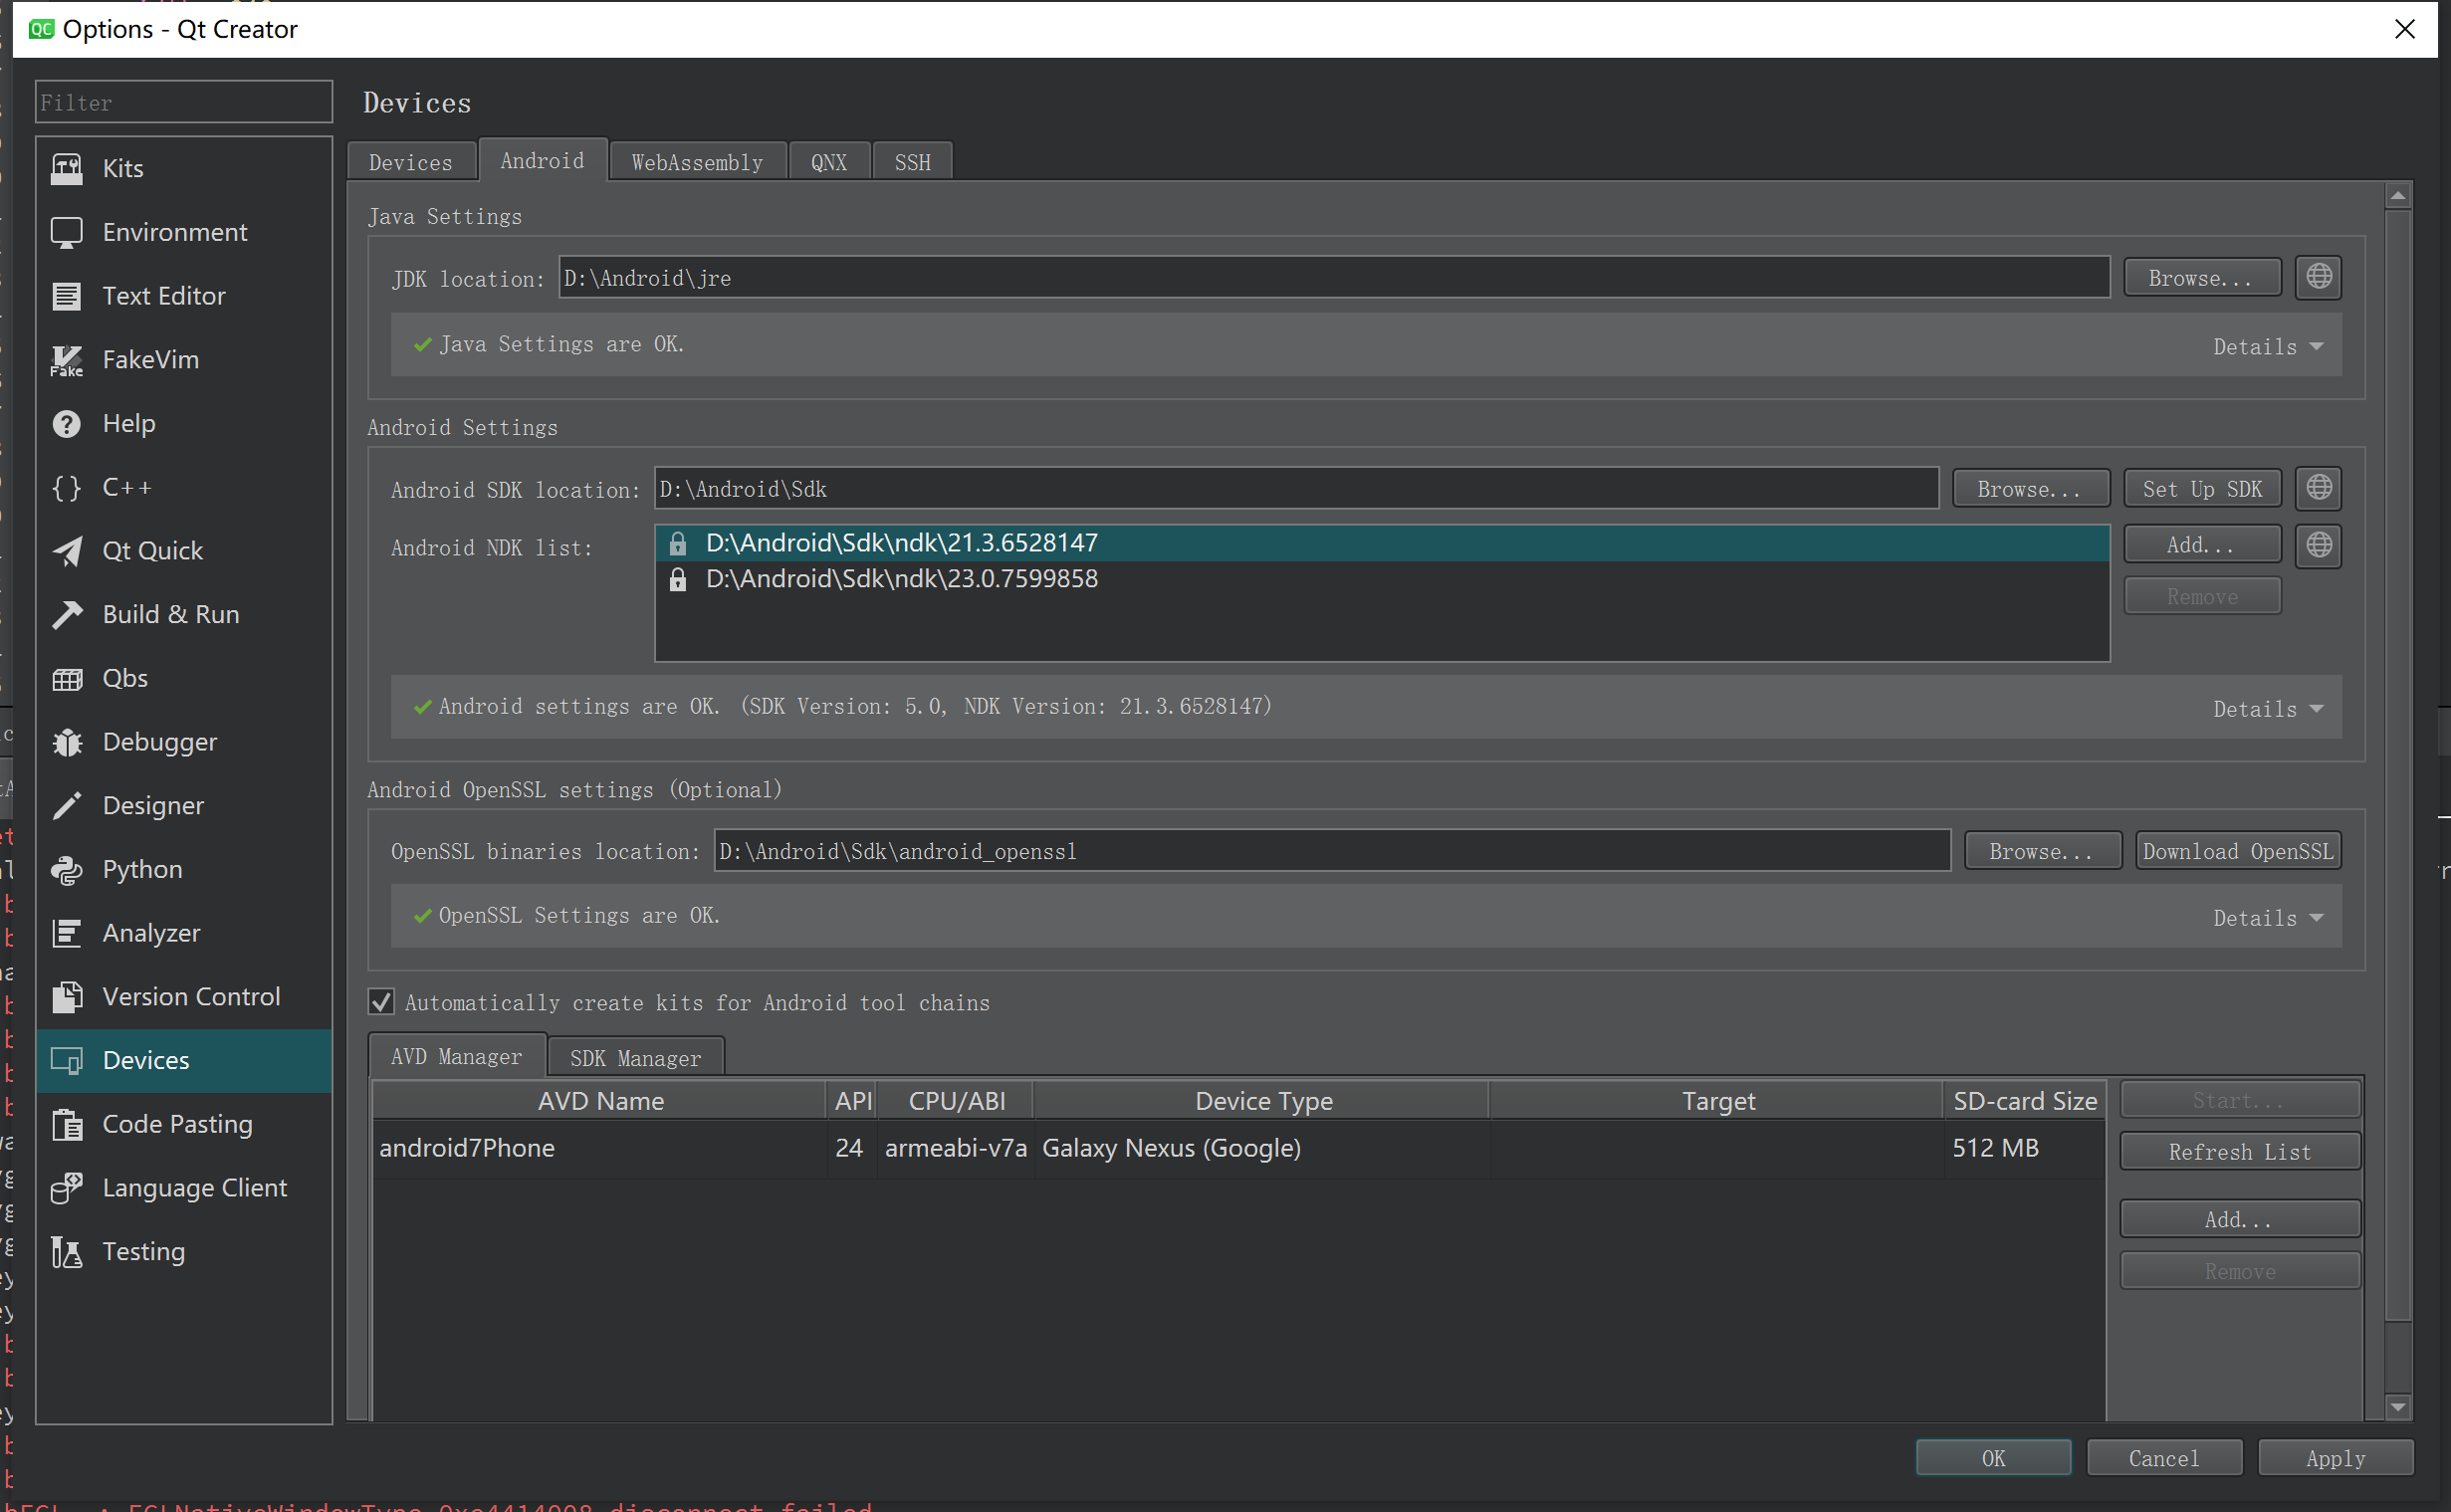Viewport: 2451px width, 1512px height.
Task: Click the Android SDK location field
Action: 1296,488
